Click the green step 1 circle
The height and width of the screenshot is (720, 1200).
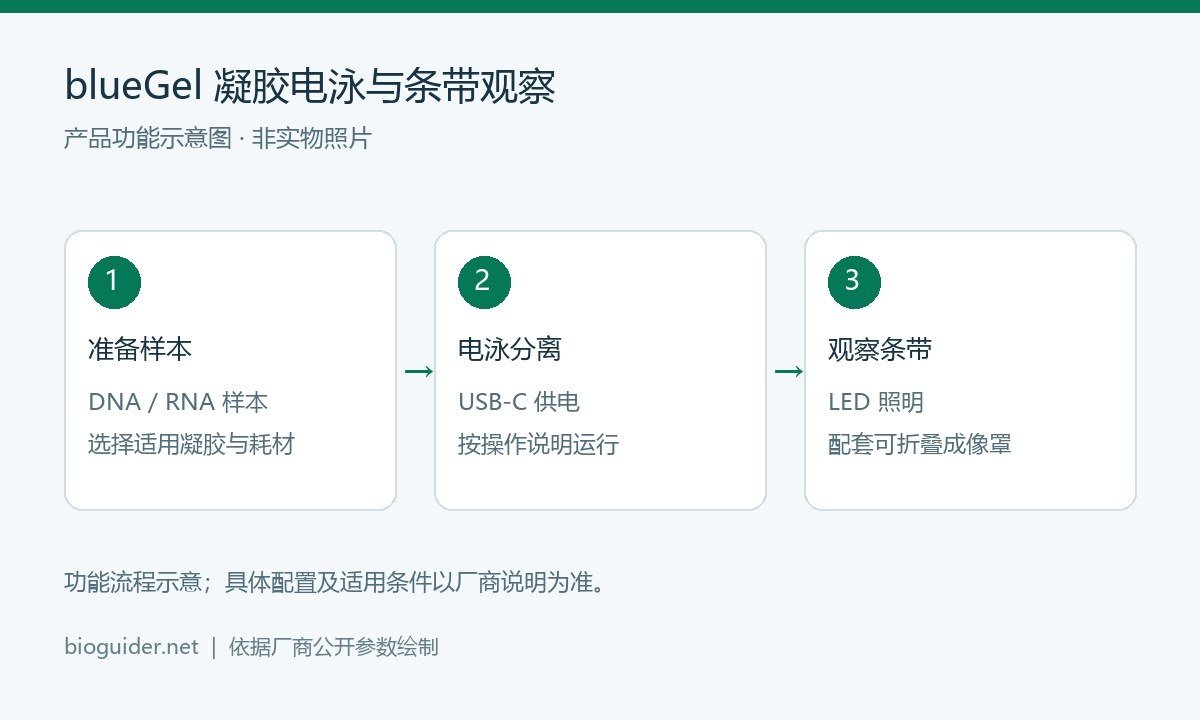[x=114, y=282]
